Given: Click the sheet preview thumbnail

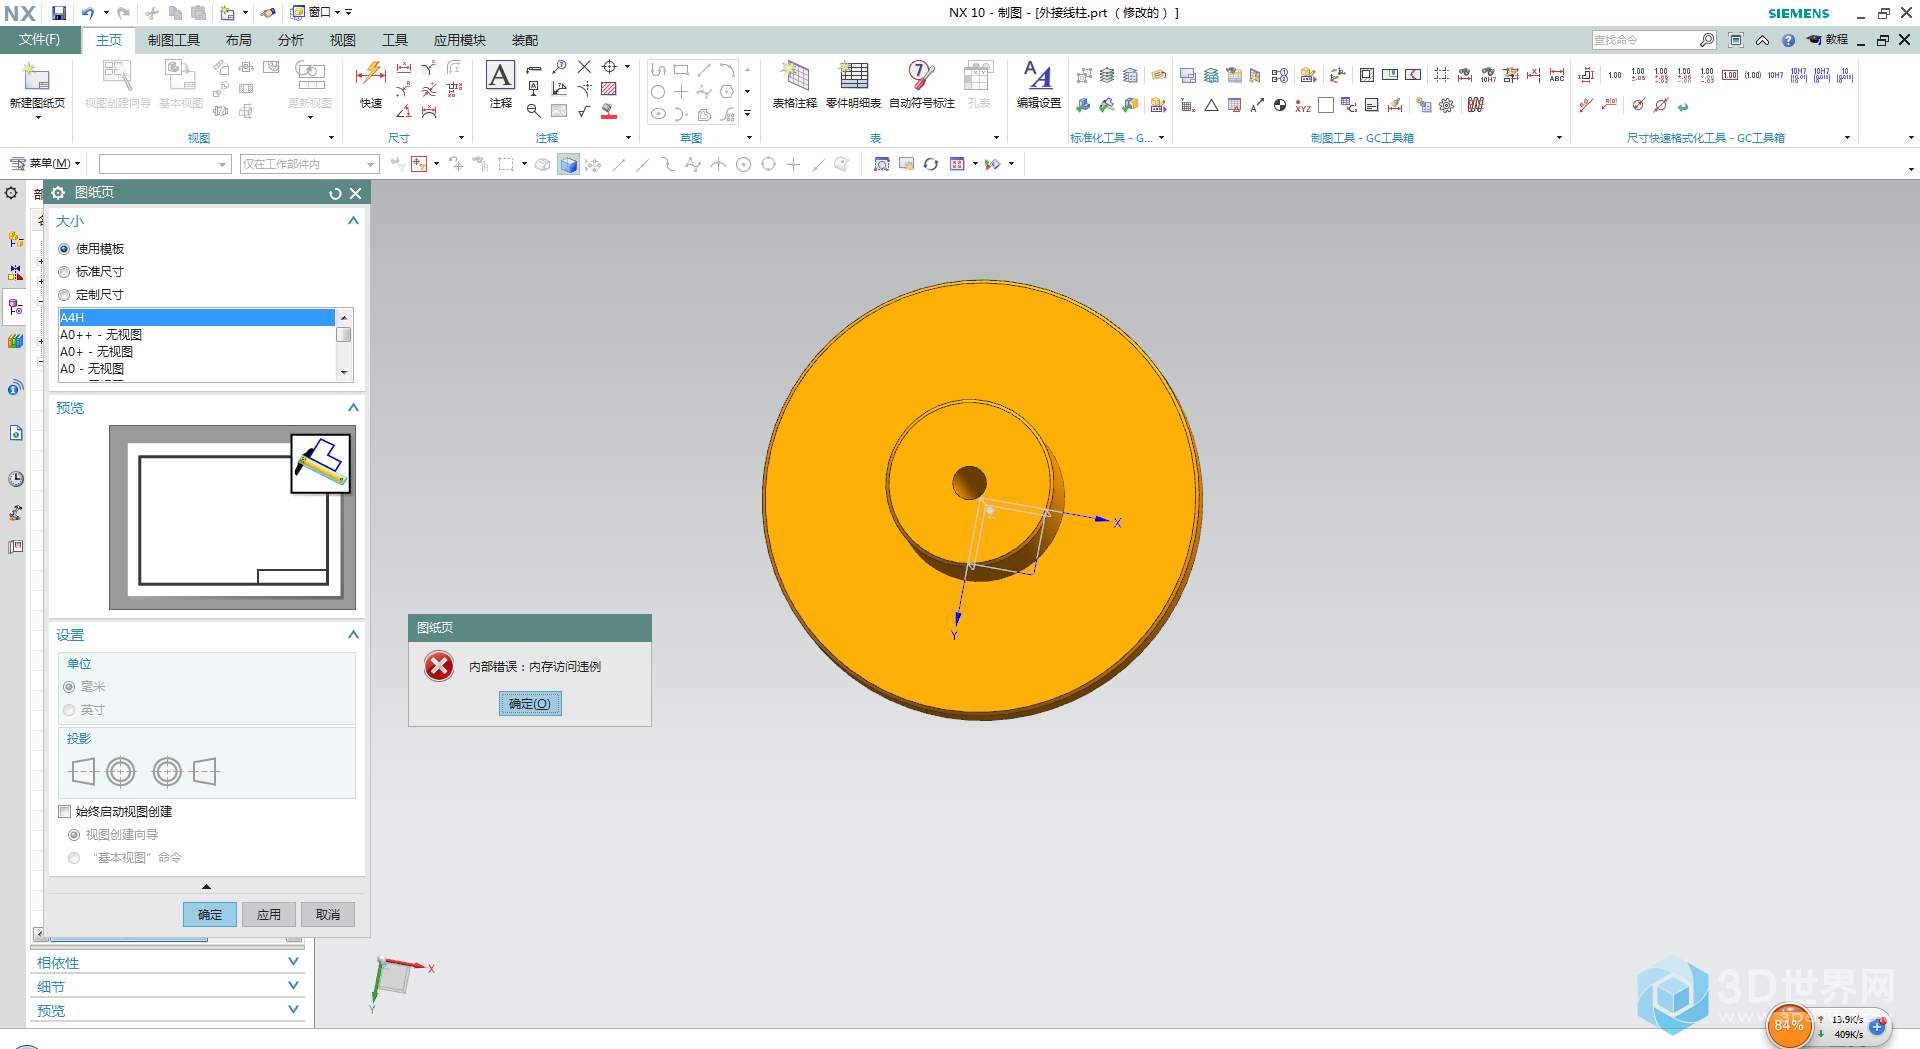Looking at the screenshot, I should point(232,517).
